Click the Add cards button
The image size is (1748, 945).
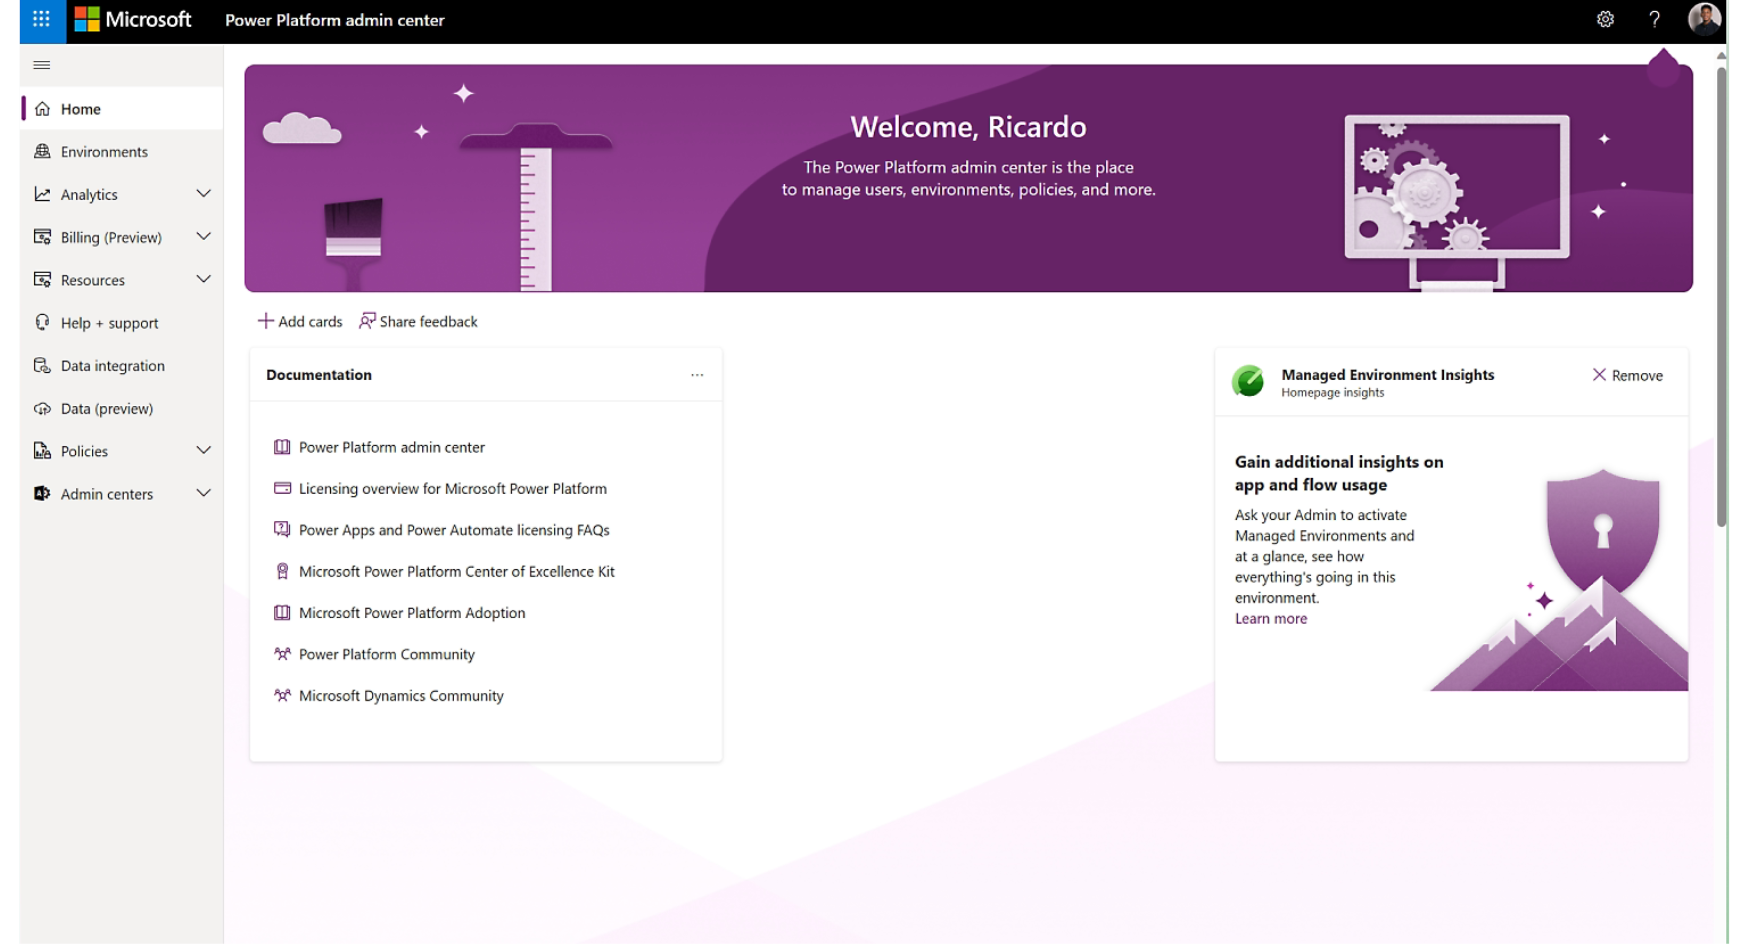tap(300, 321)
